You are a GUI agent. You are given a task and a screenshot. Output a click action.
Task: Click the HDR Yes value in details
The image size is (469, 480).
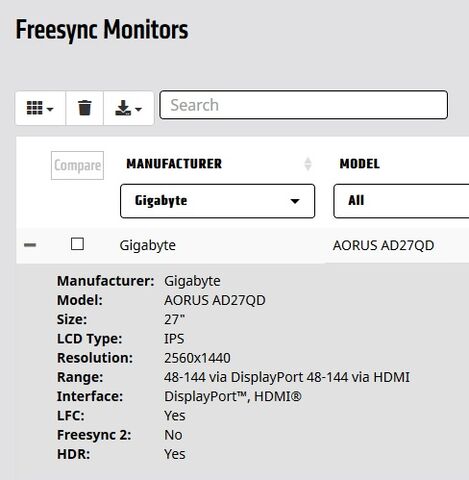175,454
